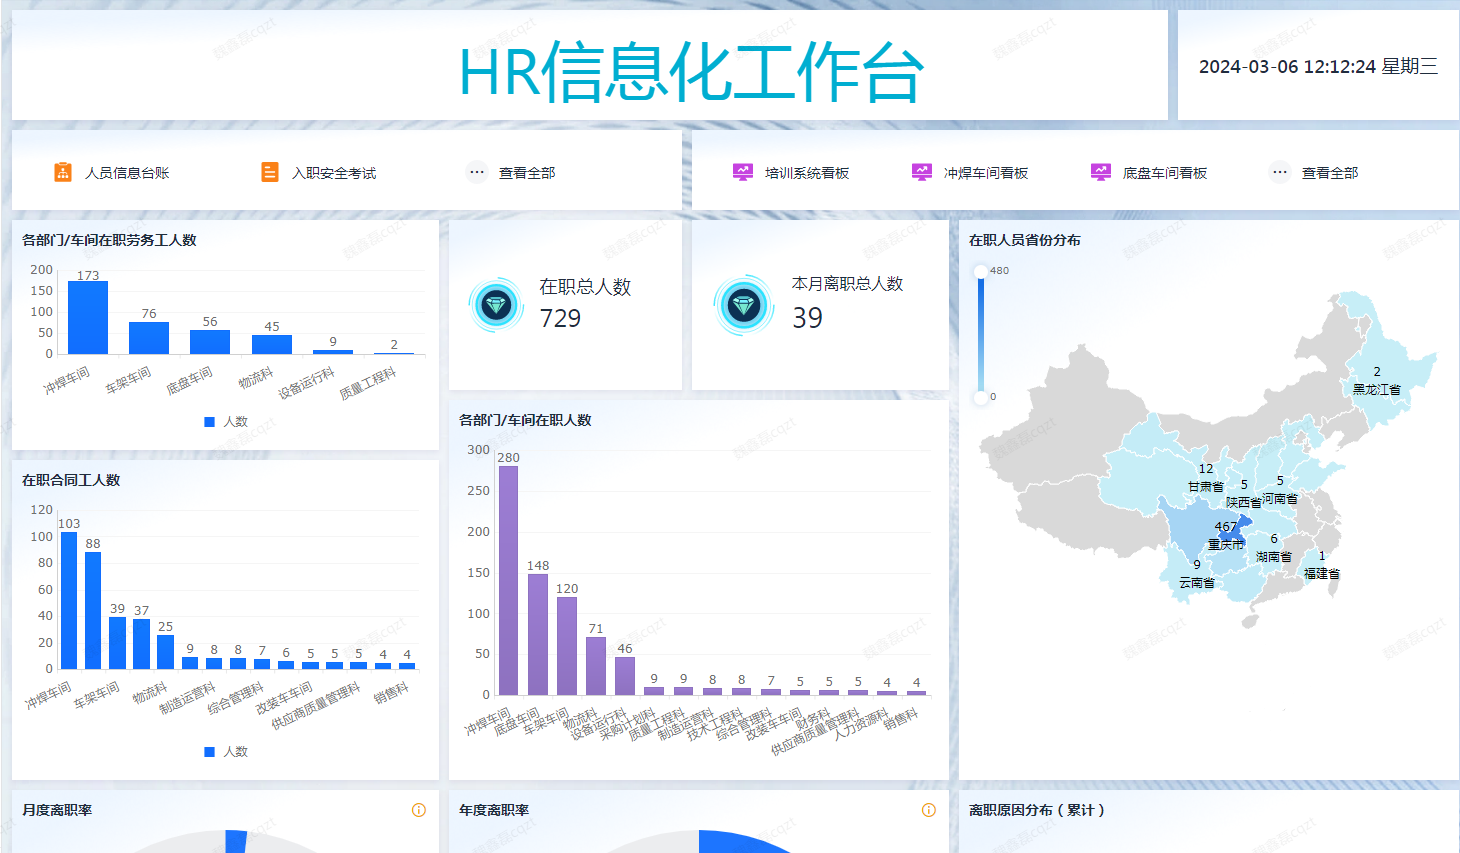This screenshot has height=853, width=1460.
Task: Adjust the map color scale slider
Action: [982, 330]
